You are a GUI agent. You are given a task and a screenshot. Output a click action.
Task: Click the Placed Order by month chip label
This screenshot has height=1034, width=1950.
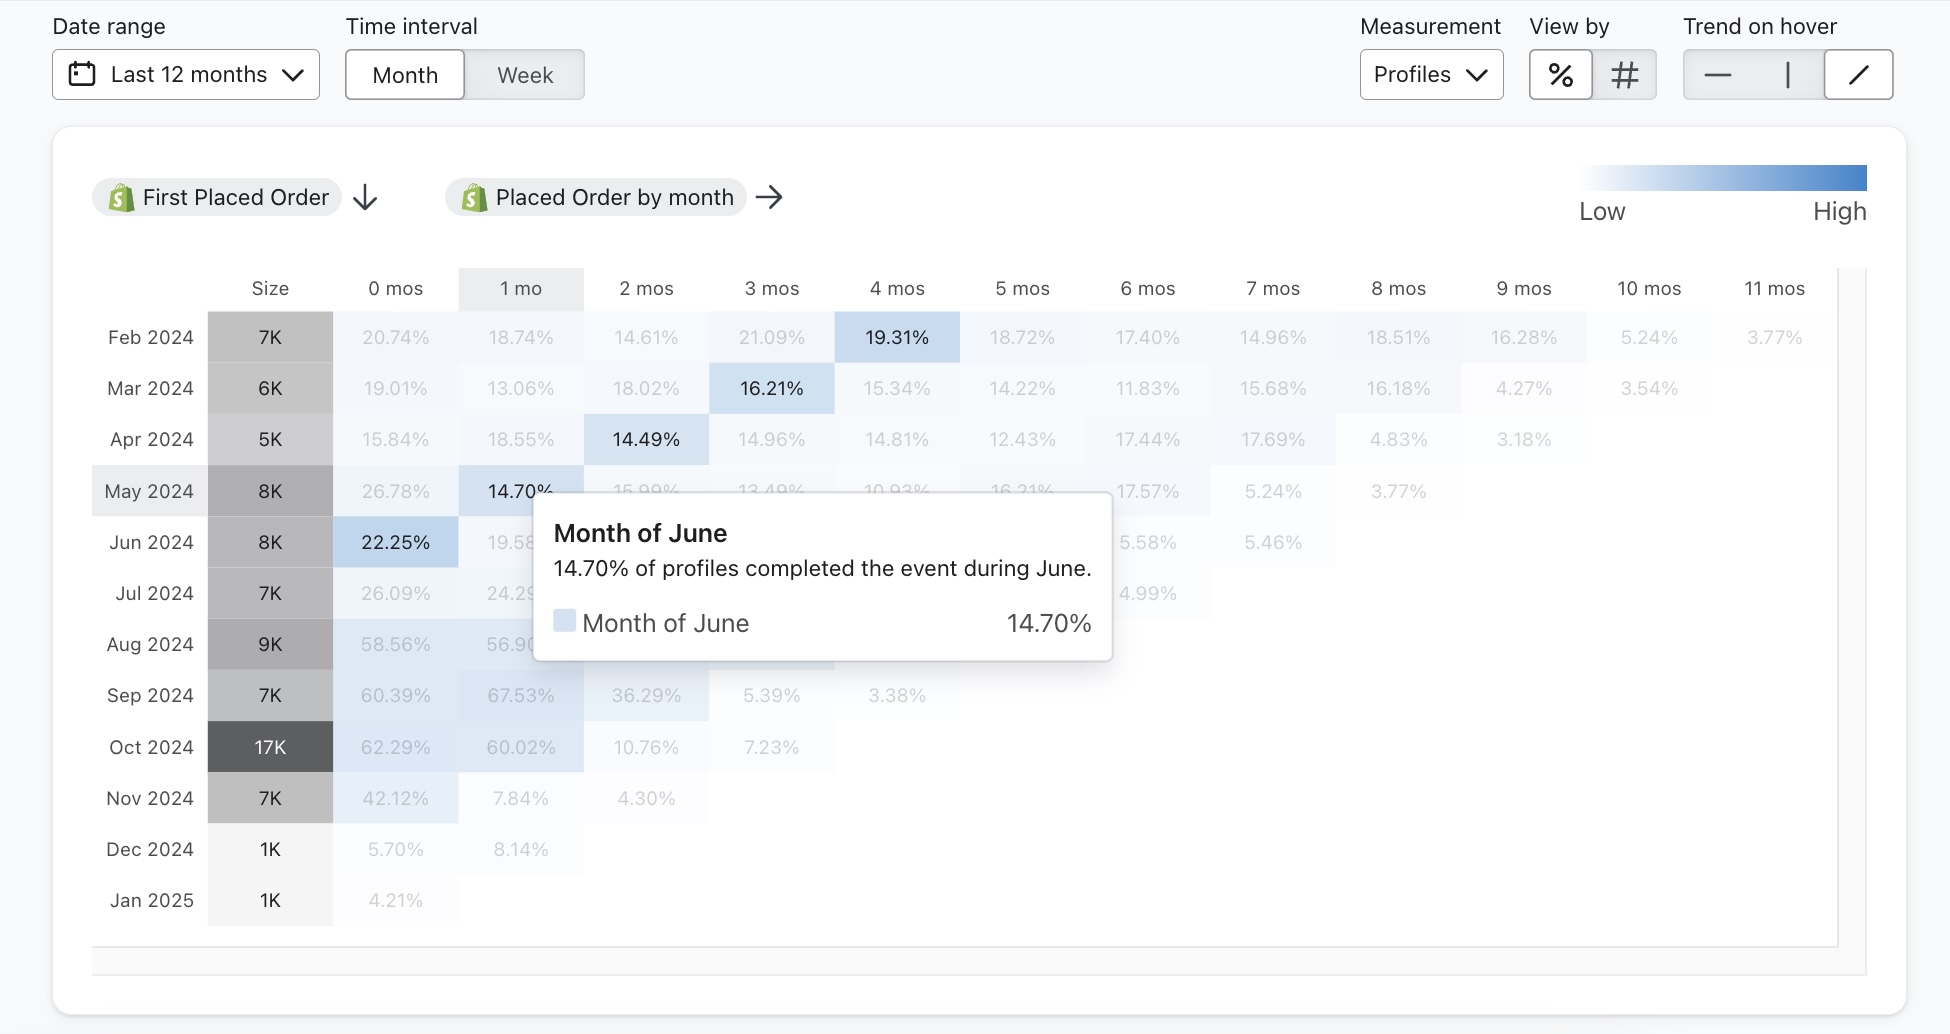[x=614, y=198]
